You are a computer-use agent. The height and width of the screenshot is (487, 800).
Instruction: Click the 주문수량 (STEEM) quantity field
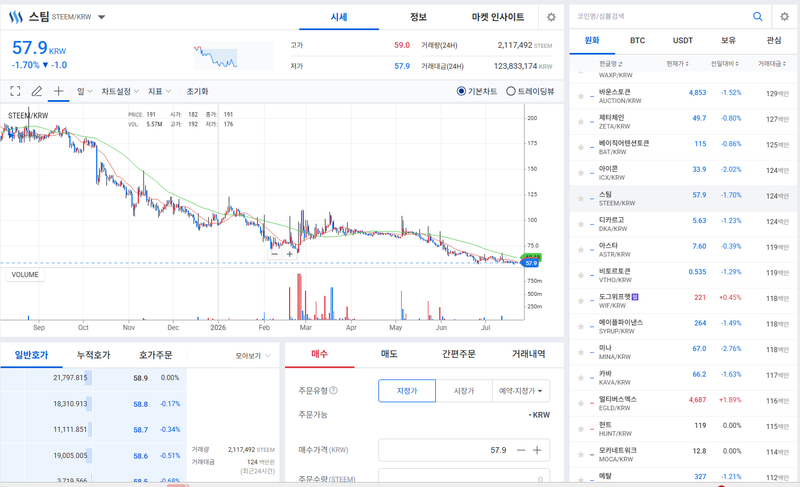tap(464, 476)
